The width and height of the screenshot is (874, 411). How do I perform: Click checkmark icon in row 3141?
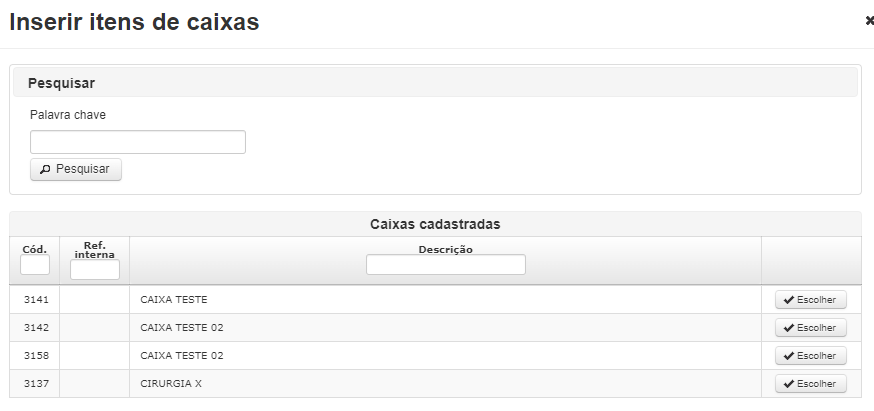pos(789,300)
